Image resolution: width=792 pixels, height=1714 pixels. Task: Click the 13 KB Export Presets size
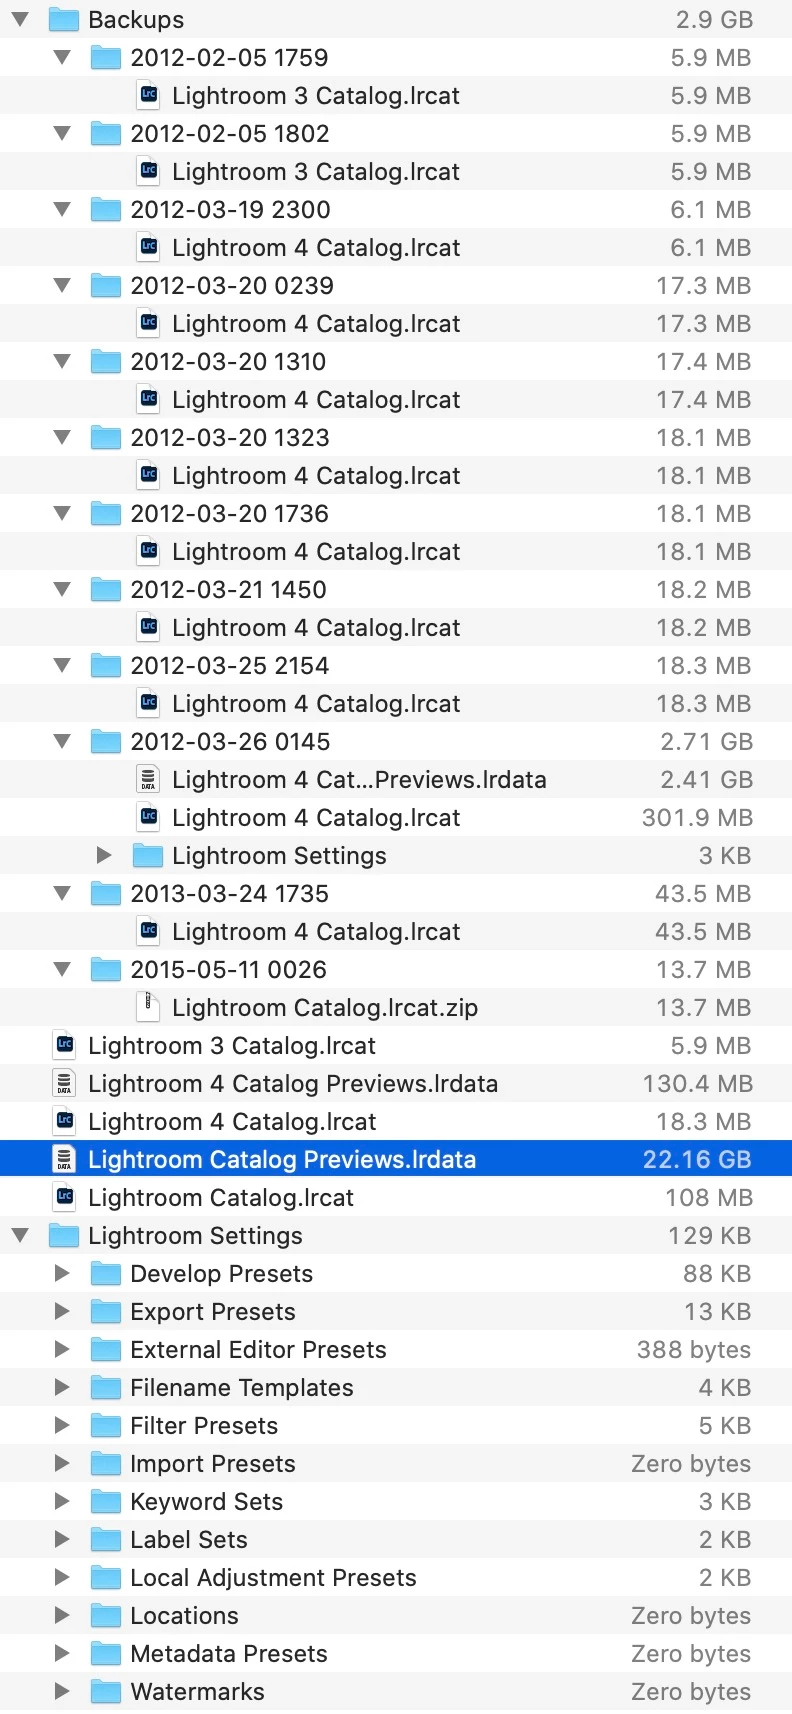tap(717, 1312)
